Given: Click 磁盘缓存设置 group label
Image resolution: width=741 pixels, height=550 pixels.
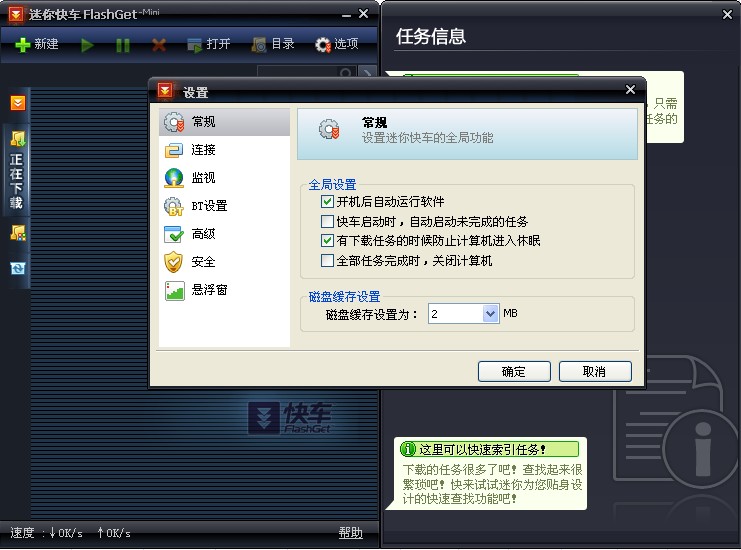Looking at the screenshot, I should pyautogui.click(x=345, y=297).
